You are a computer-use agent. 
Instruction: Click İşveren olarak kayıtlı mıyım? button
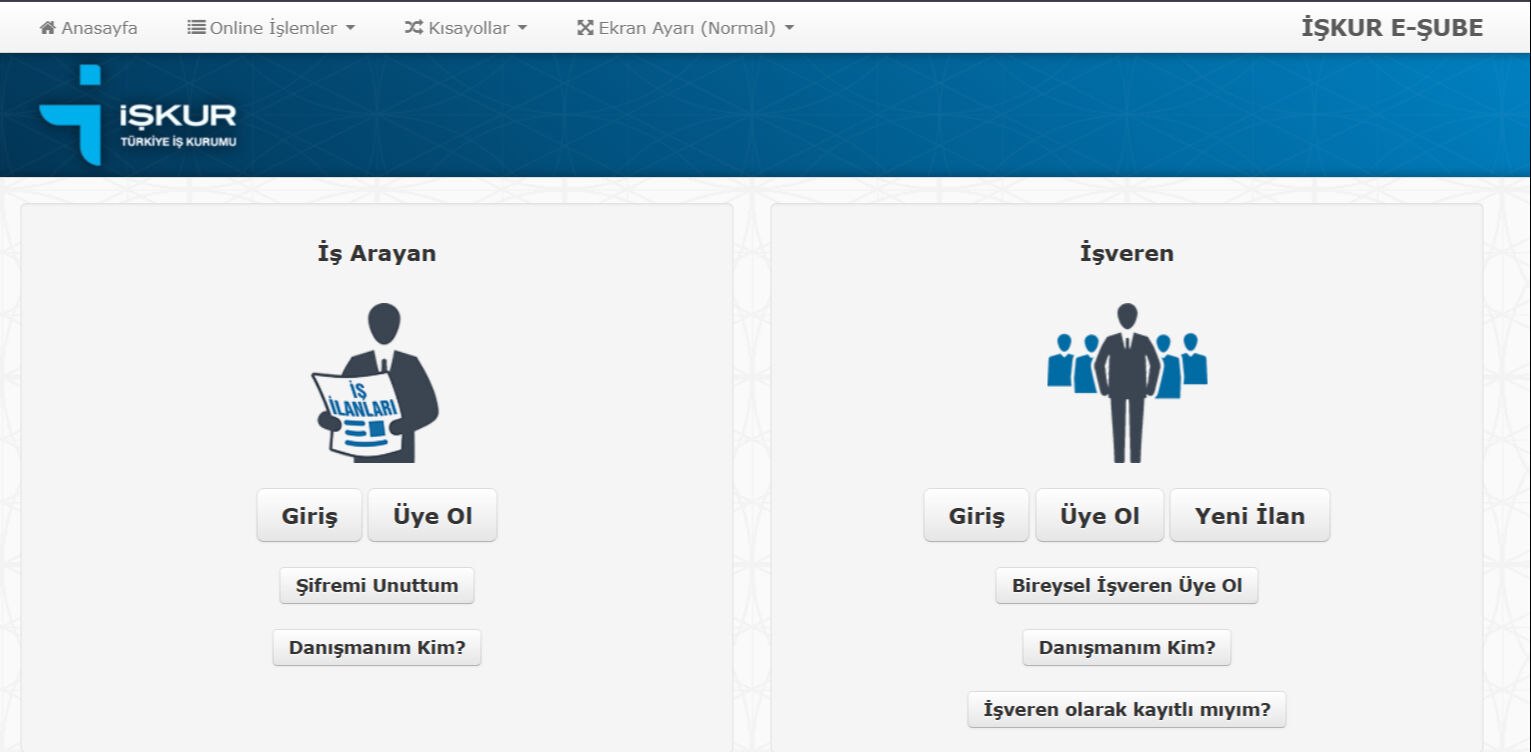click(1126, 710)
